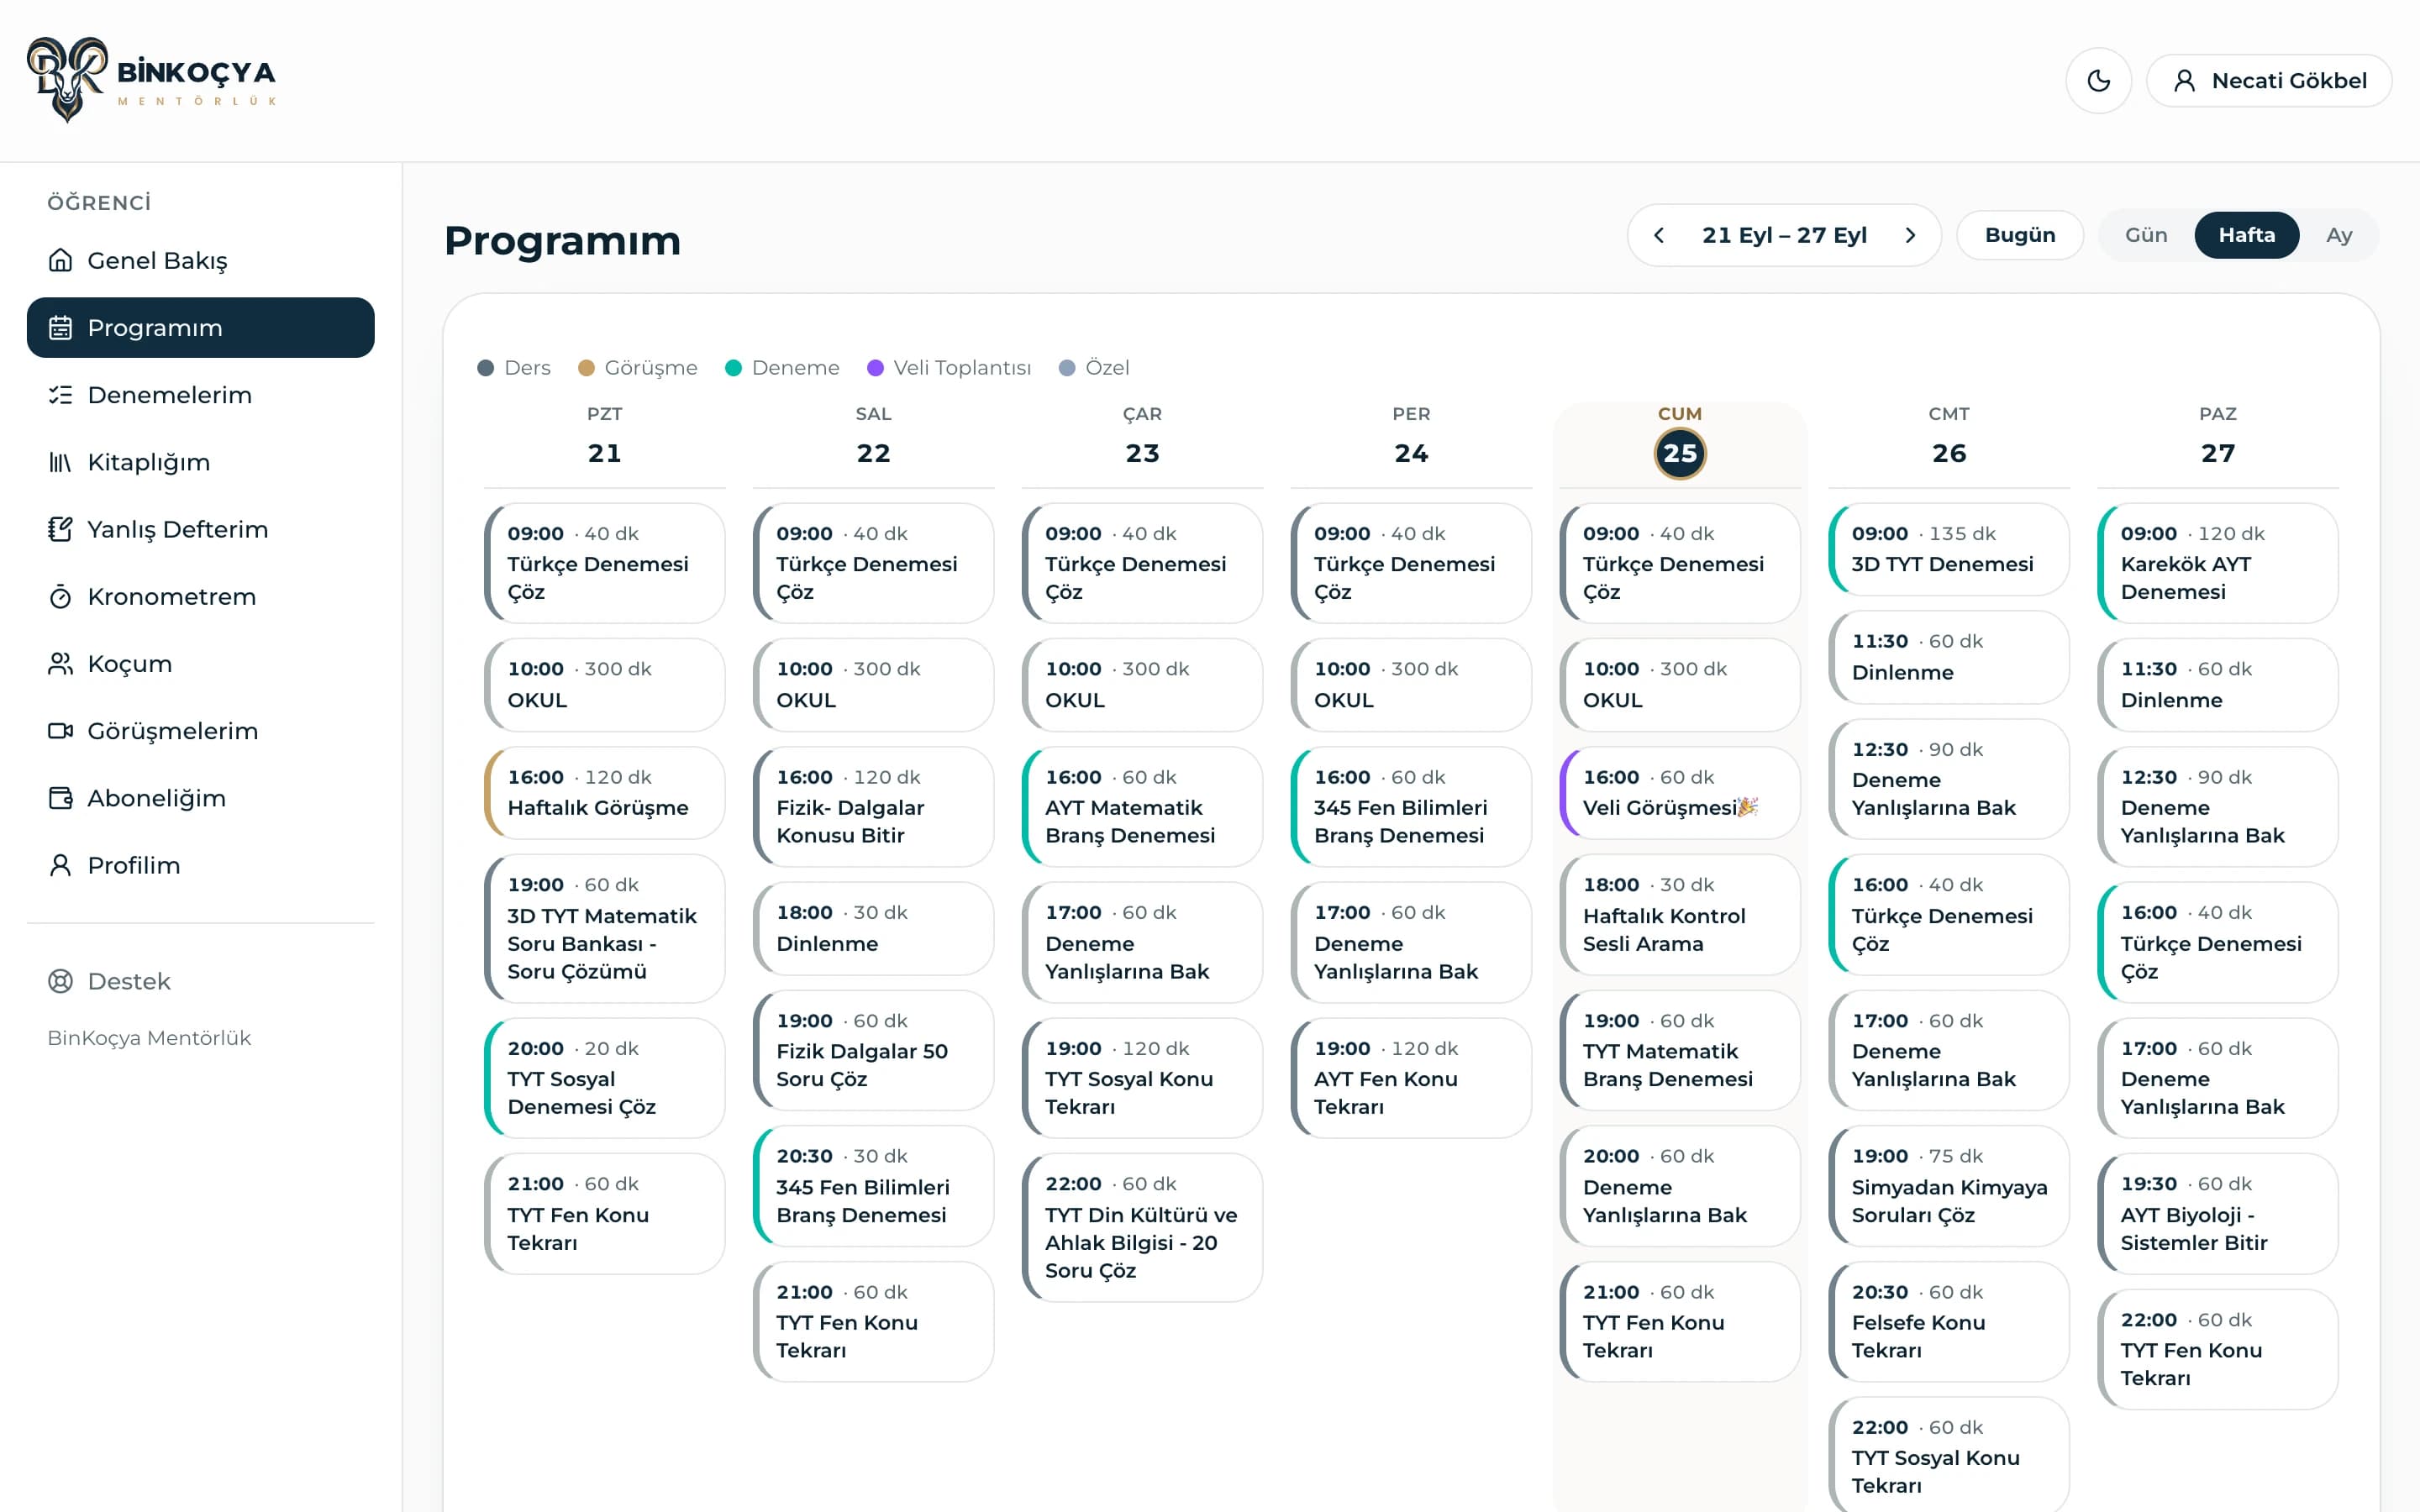Open Simyadan Kimyaya Soruları Çöz card
Image resolution: width=2420 pixels, height=1512 pixels.
[1948, 1185]
